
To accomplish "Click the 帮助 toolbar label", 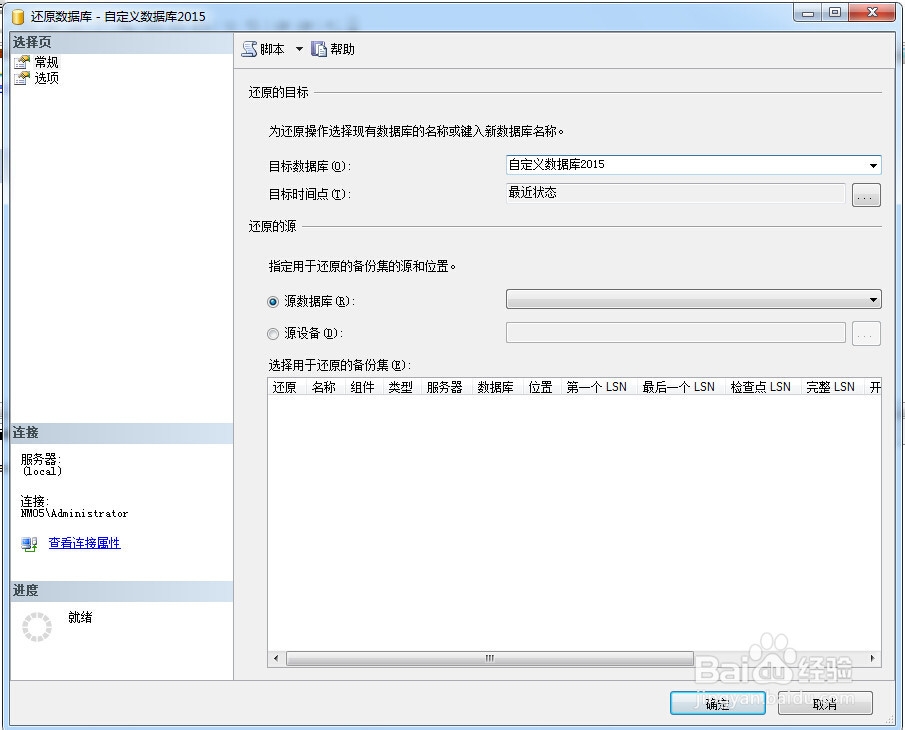I will [x=342, y=49].
